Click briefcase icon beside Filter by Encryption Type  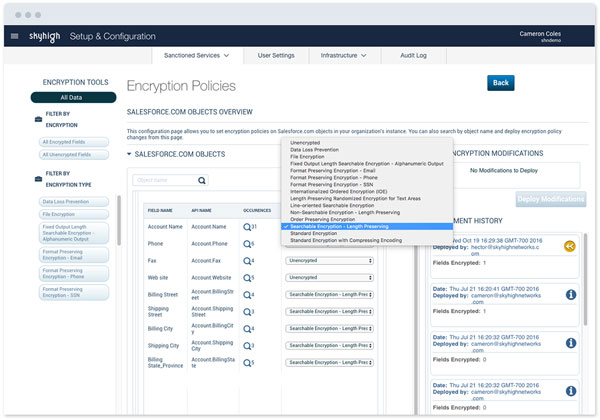tap(38, 179)
